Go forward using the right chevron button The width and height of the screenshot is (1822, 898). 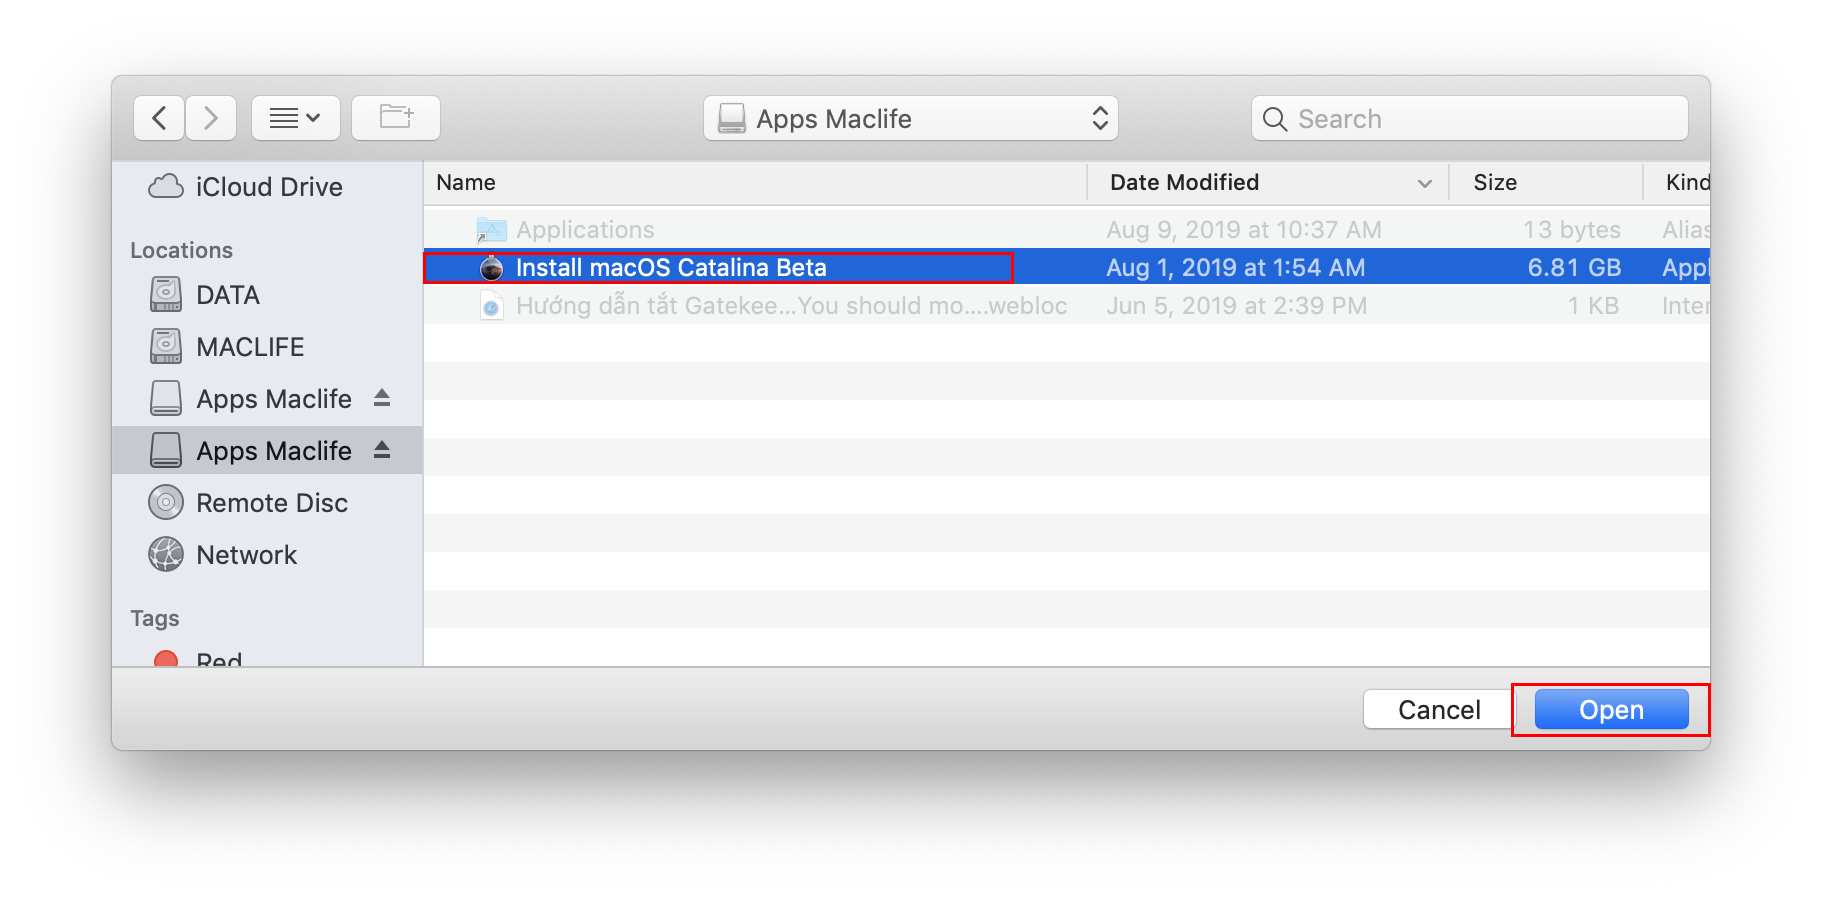211,119
